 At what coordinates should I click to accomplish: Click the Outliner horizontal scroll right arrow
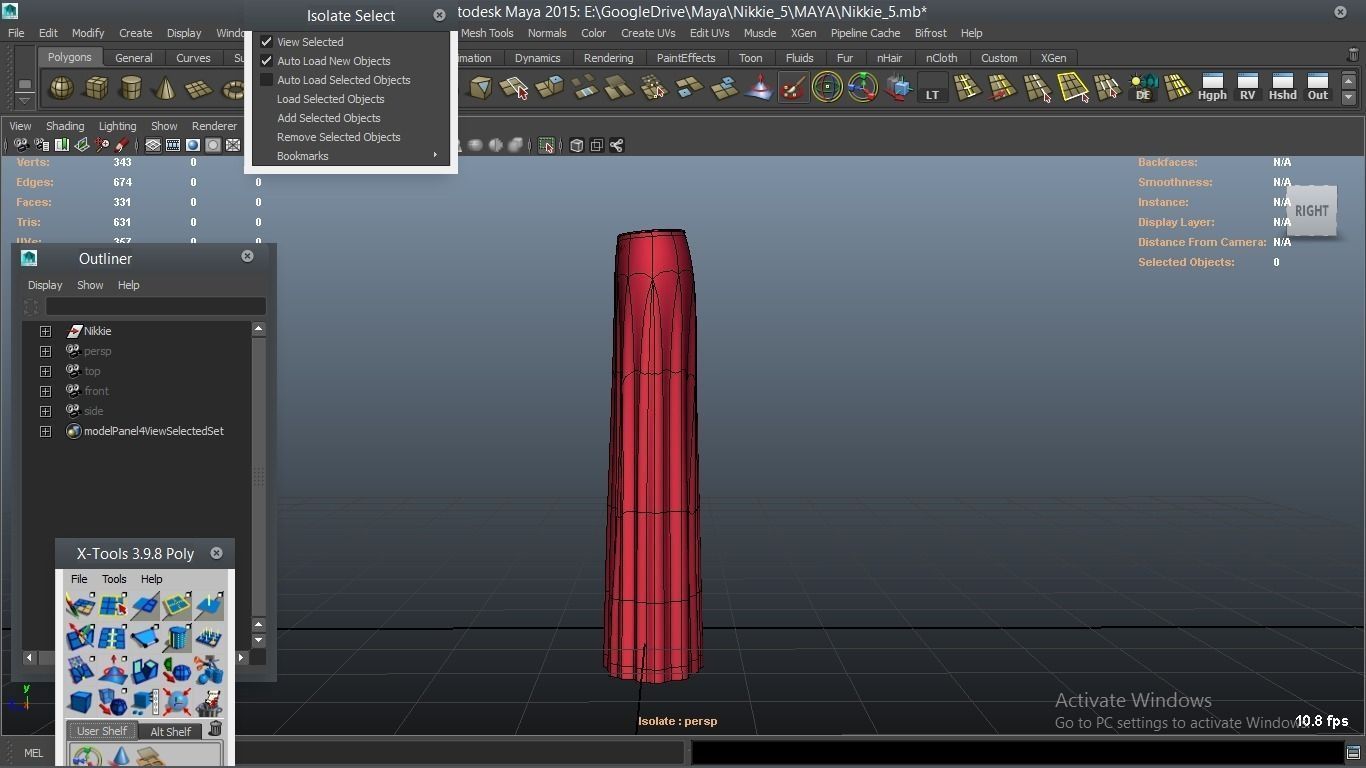[x=241, y=657]
